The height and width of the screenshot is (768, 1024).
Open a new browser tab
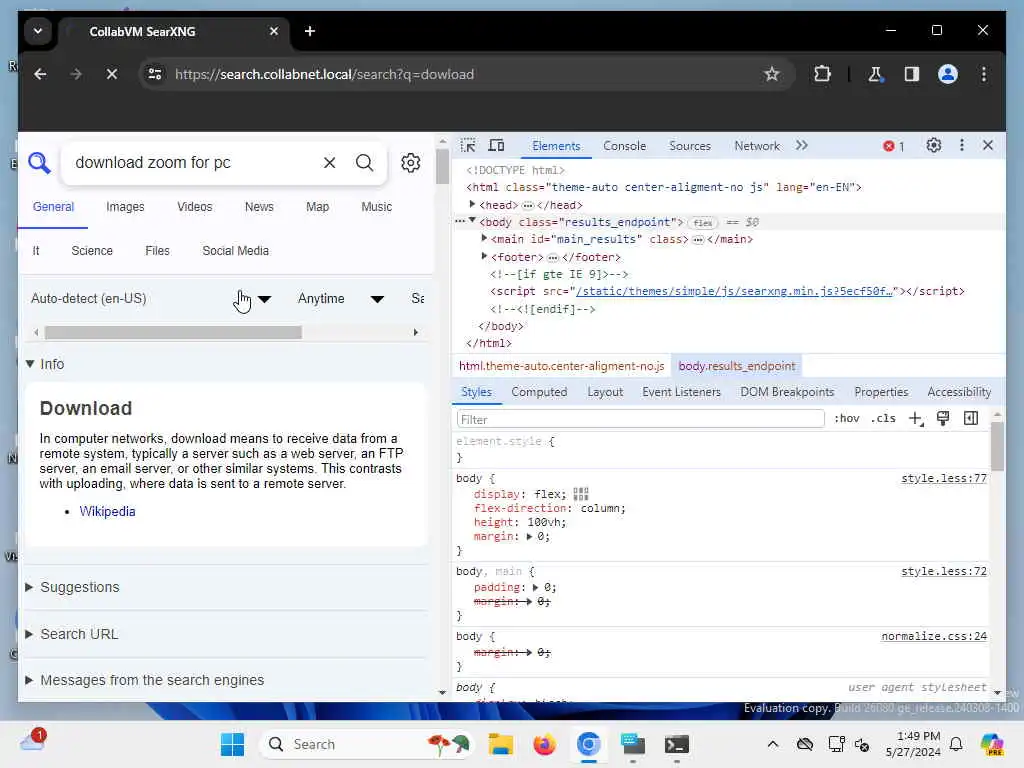(310, 31)
